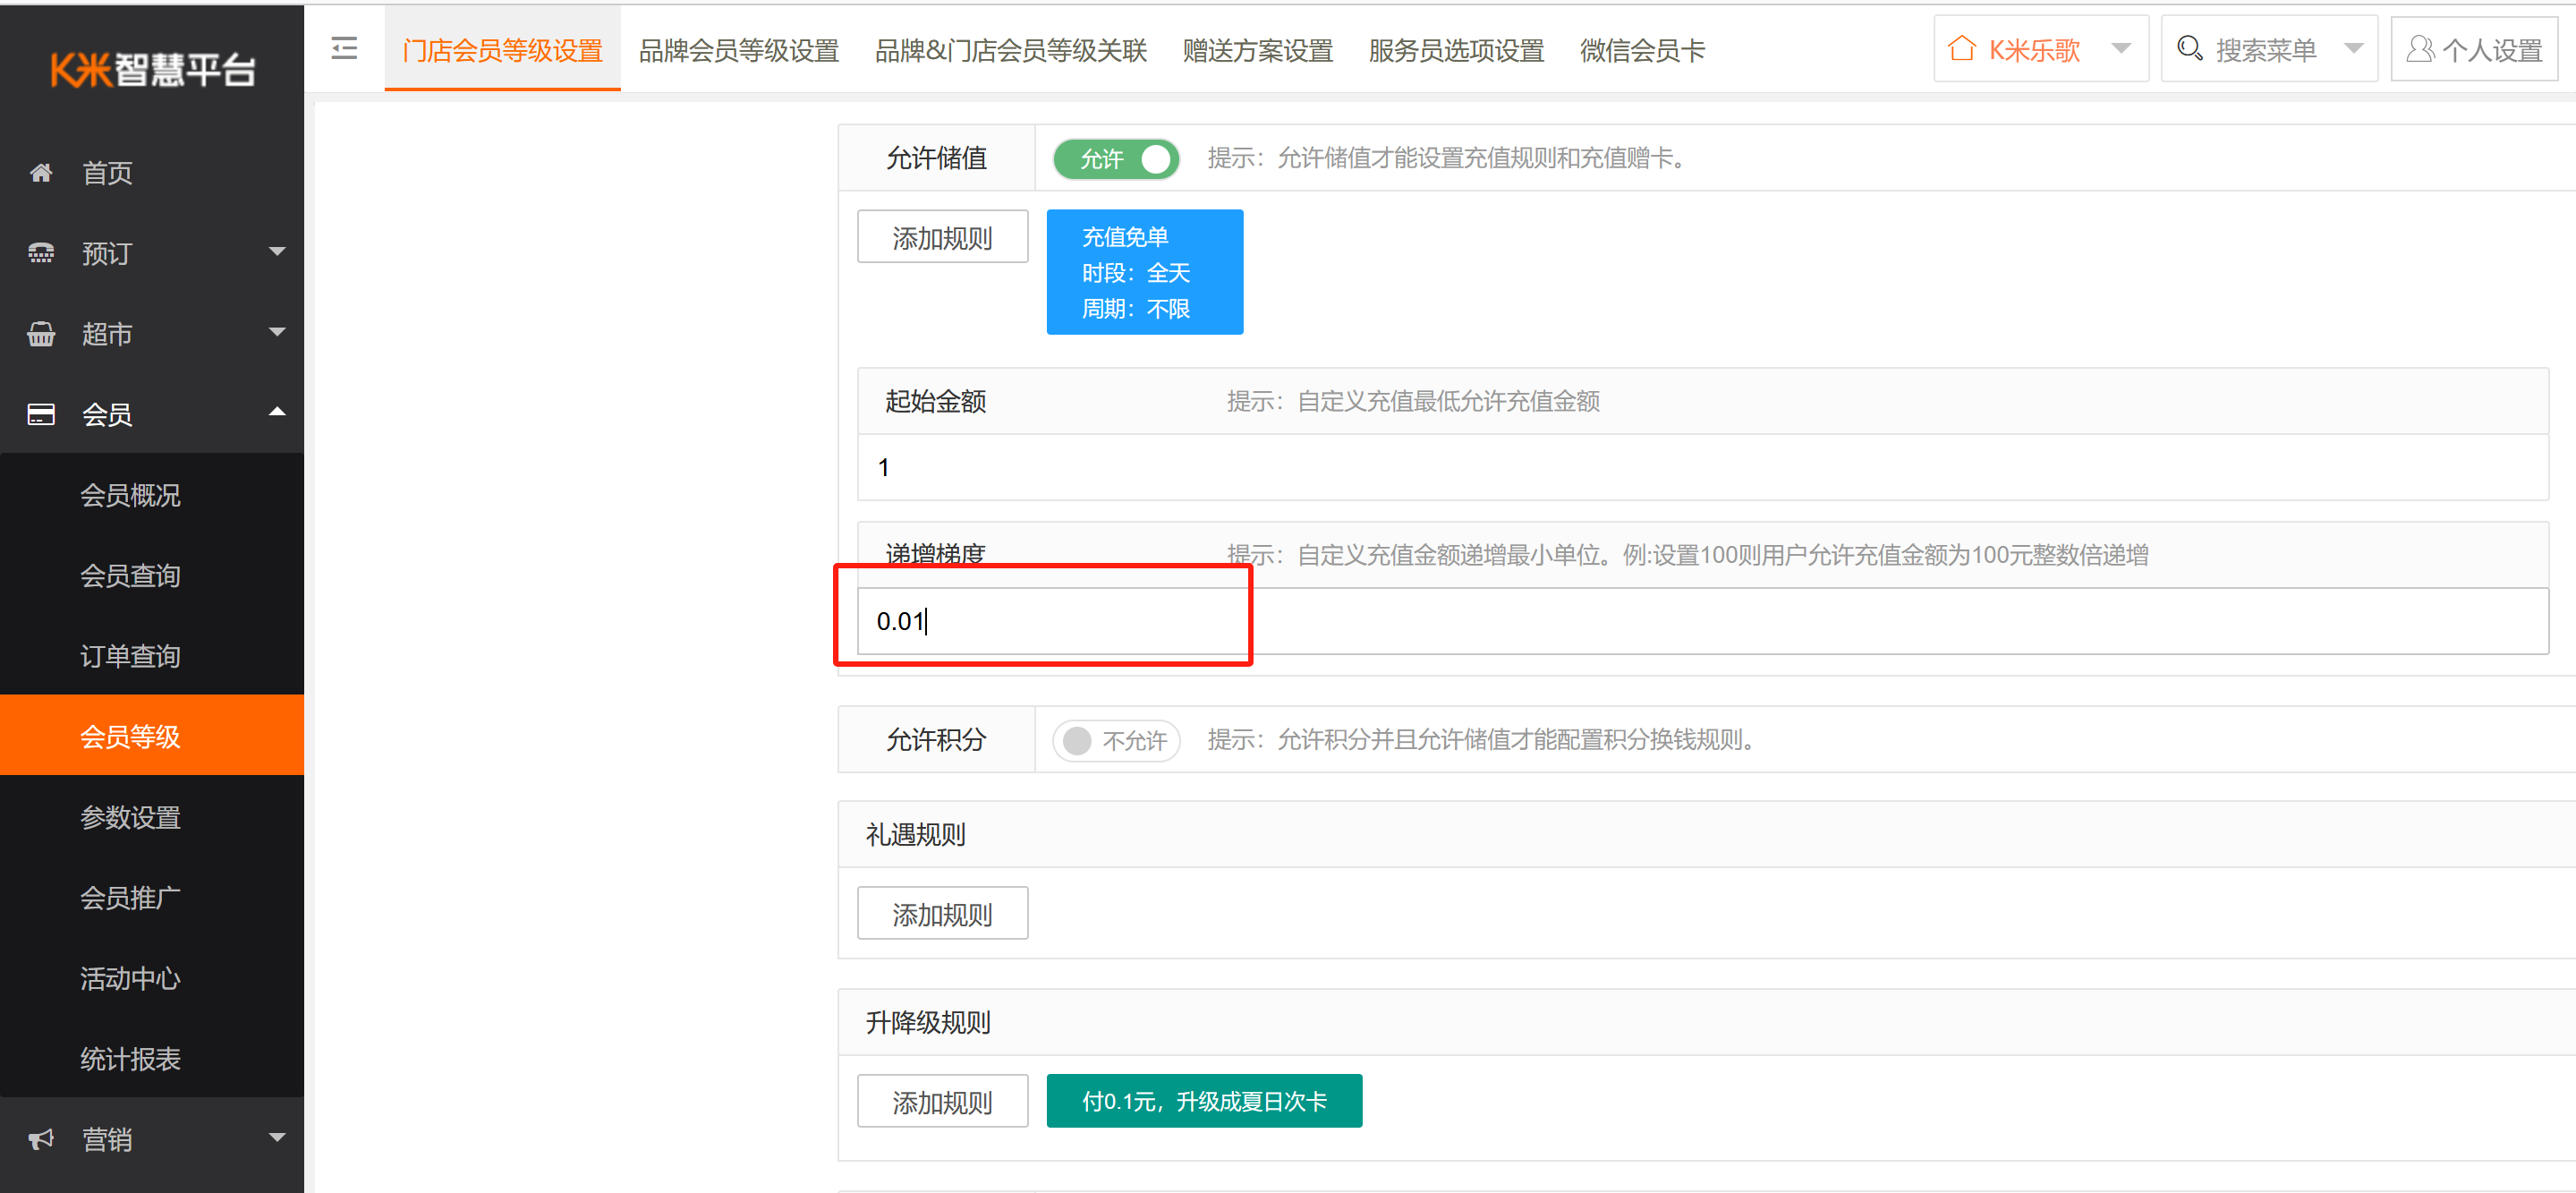The width and height of the screenshot is (2576, 1193).
Task: Click the telephone icon beside 预订
Action: pos(41,253)
